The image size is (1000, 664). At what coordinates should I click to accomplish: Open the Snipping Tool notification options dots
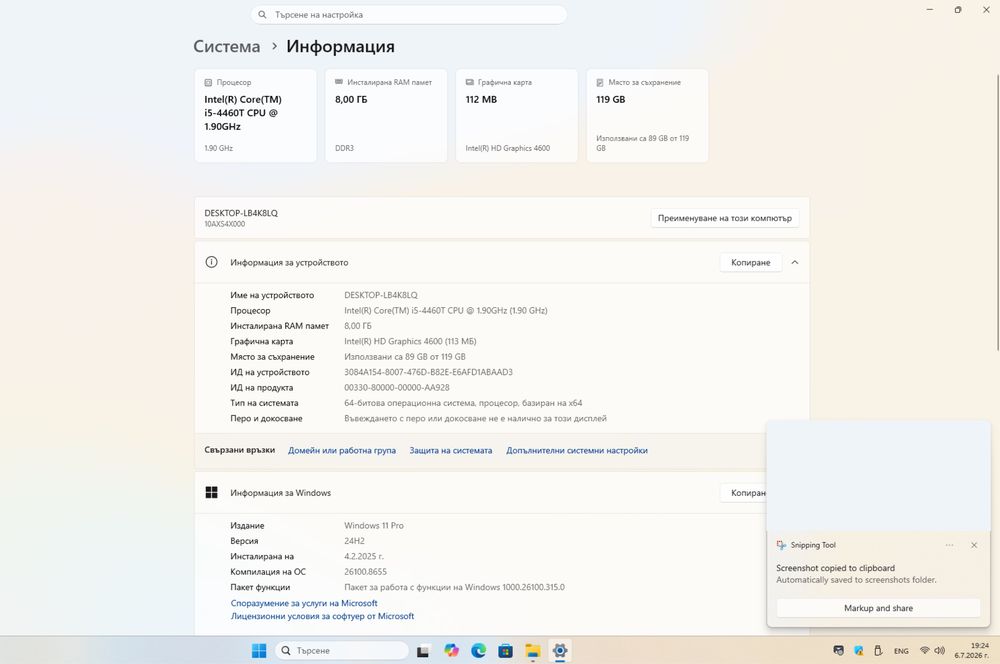coord(949,545)
